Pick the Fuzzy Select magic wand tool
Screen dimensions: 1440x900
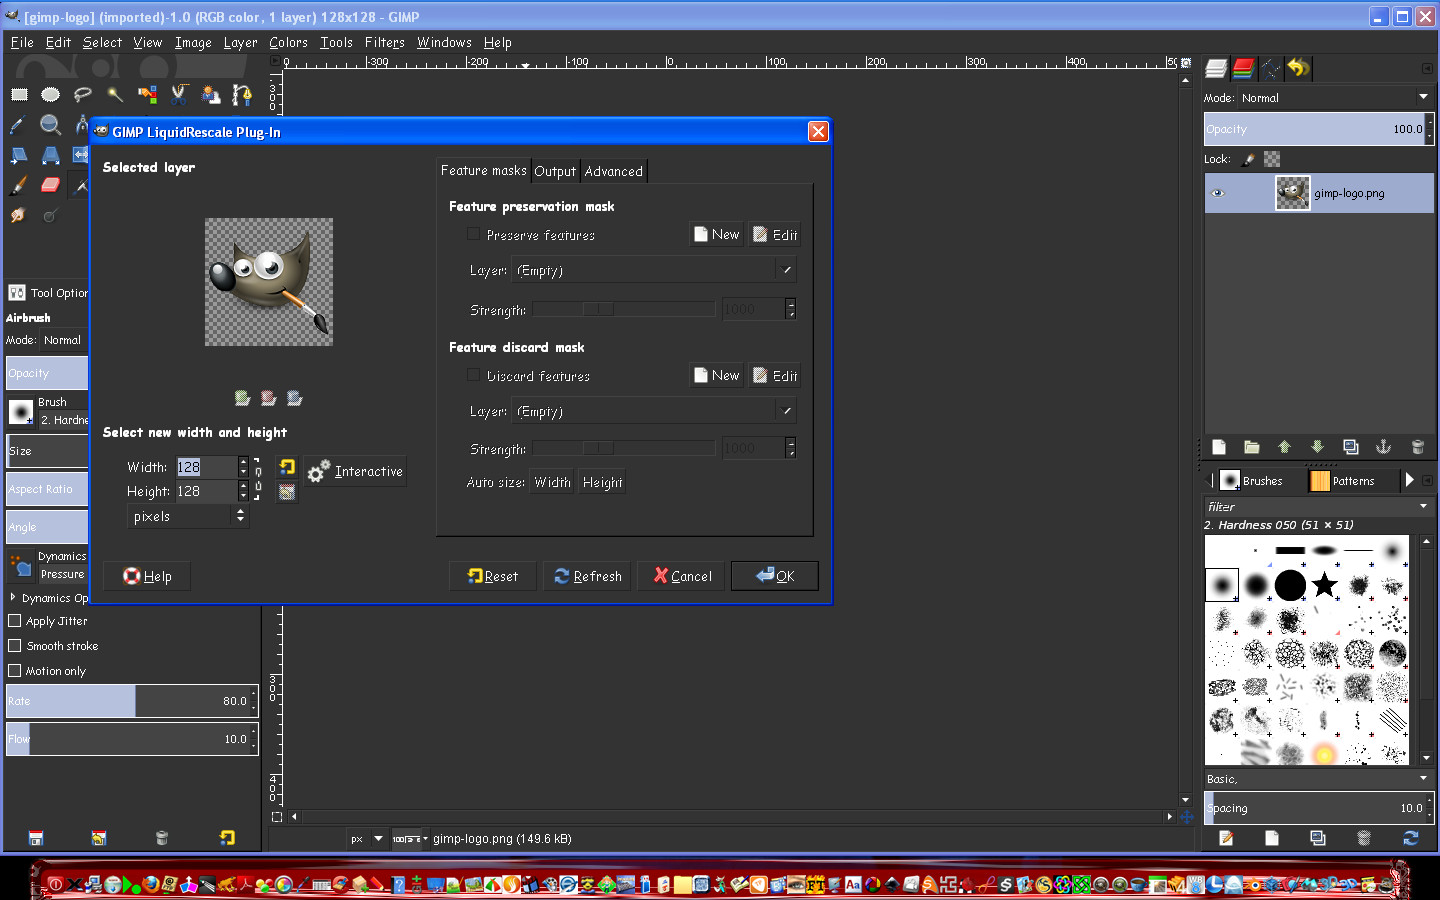(115, 94)
